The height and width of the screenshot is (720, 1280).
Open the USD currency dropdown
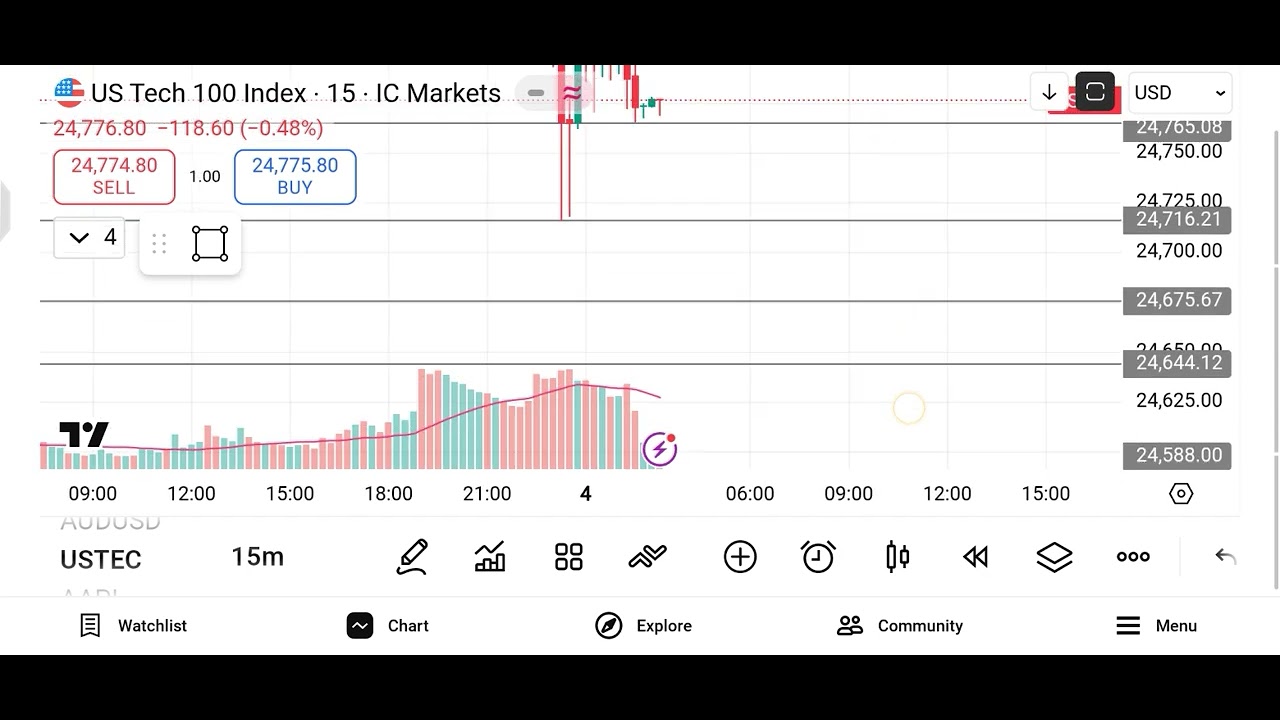click(x=1180, y=93)
